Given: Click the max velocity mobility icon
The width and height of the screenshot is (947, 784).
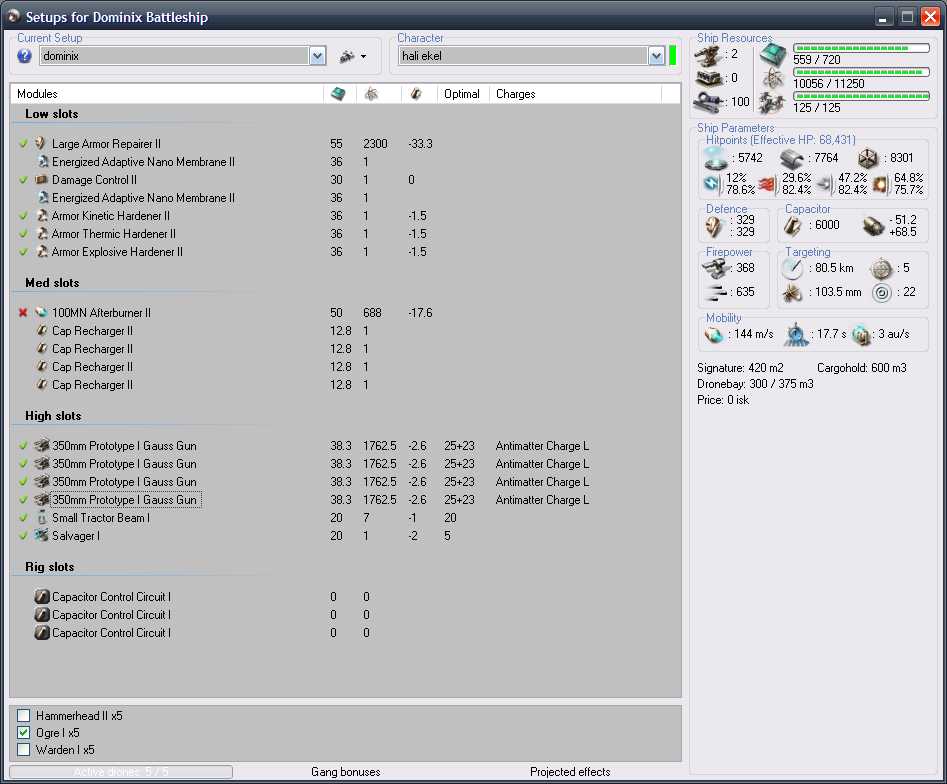Looking at the screenshot, I should pyautogui.click(x=714, y=334).
